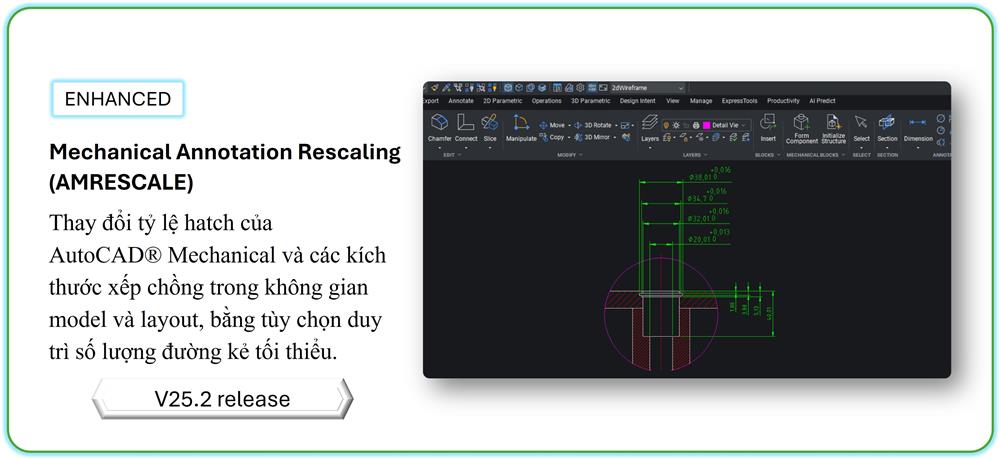Click the Dimension tool icon
Screen dimensions: 1000x459
(x=918, y=122)
